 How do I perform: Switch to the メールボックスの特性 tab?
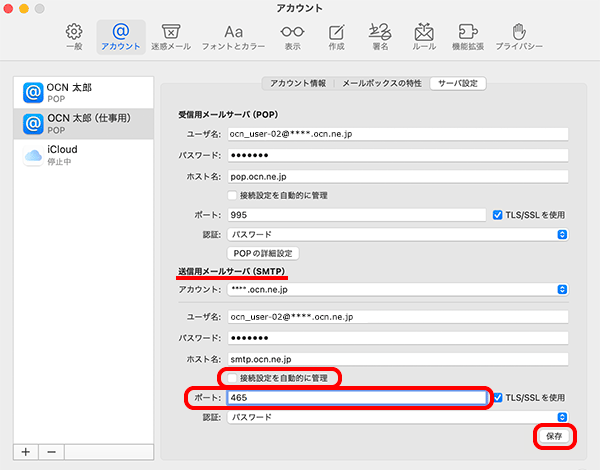[x=382, y=83]
